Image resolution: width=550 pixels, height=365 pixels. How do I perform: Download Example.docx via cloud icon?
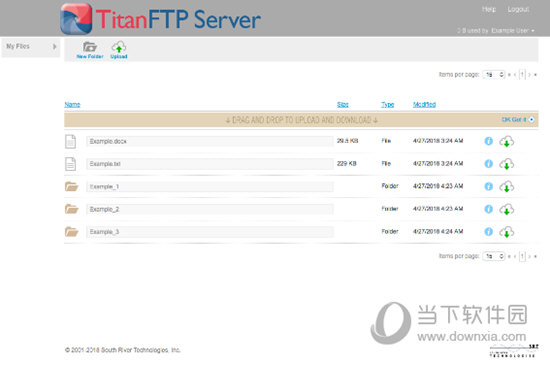point(507,141)
